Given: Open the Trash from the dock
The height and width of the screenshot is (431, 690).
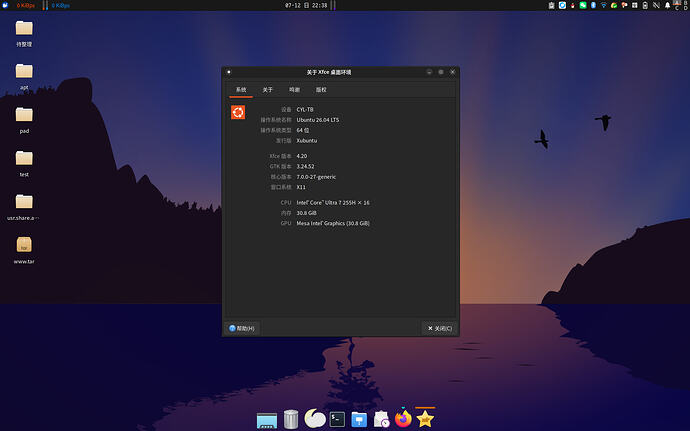Looking at the screenshot, I should pos(291,419).
